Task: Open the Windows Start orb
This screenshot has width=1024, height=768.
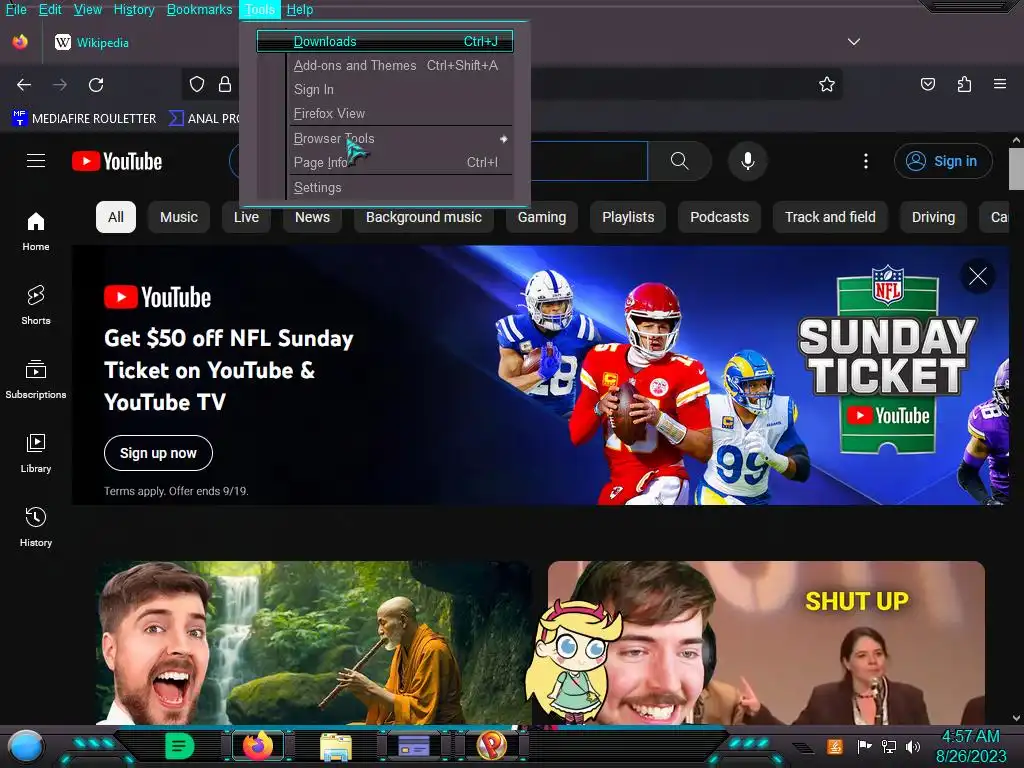Action: click(x=26, y=746)
